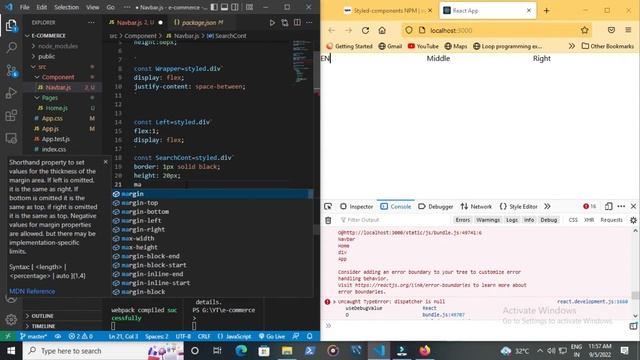The width and height of the screenshot is (640, 360).
Task: Show more devtools tabs chevron
Action: pyautogui.click(x=547, y=207)
